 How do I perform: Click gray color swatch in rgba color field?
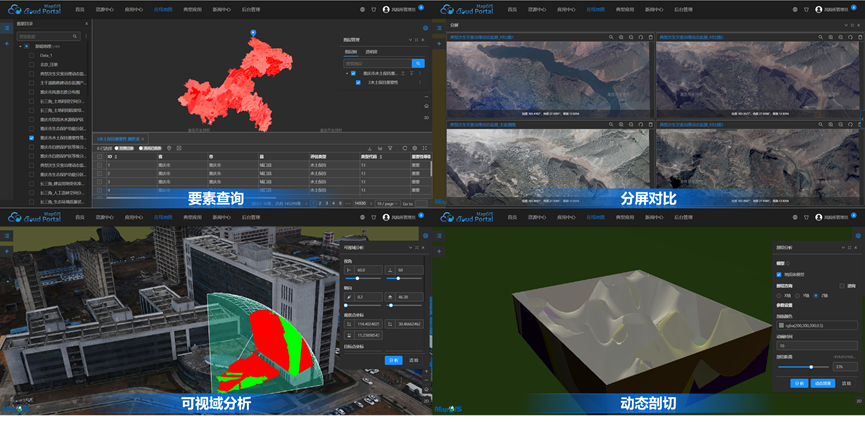point(781,325)
